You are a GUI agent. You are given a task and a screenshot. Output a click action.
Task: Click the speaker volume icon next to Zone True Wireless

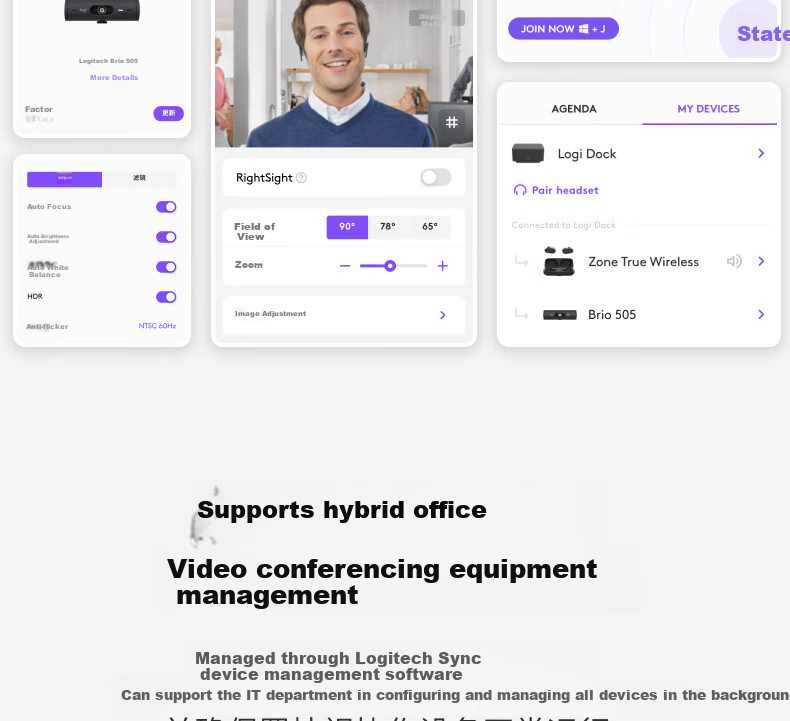click(734, 261)
